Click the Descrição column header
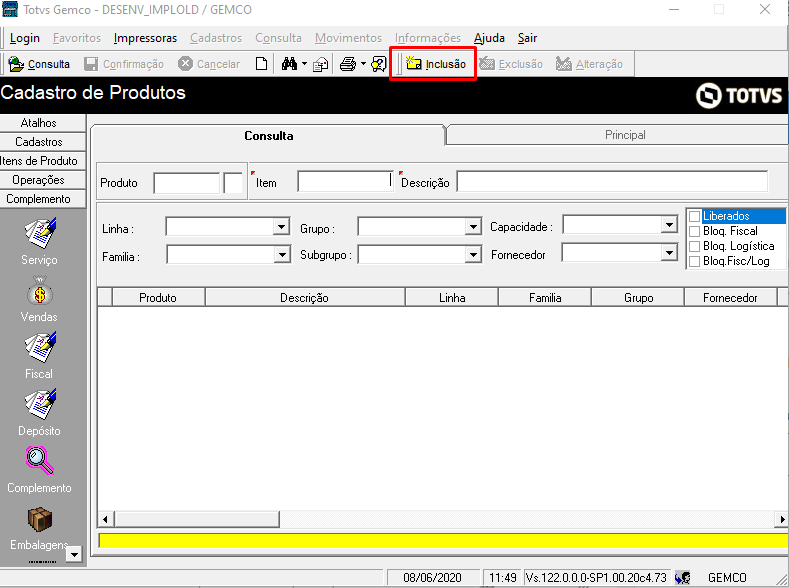Screen dimensions: 789x588 click(304, 298)
